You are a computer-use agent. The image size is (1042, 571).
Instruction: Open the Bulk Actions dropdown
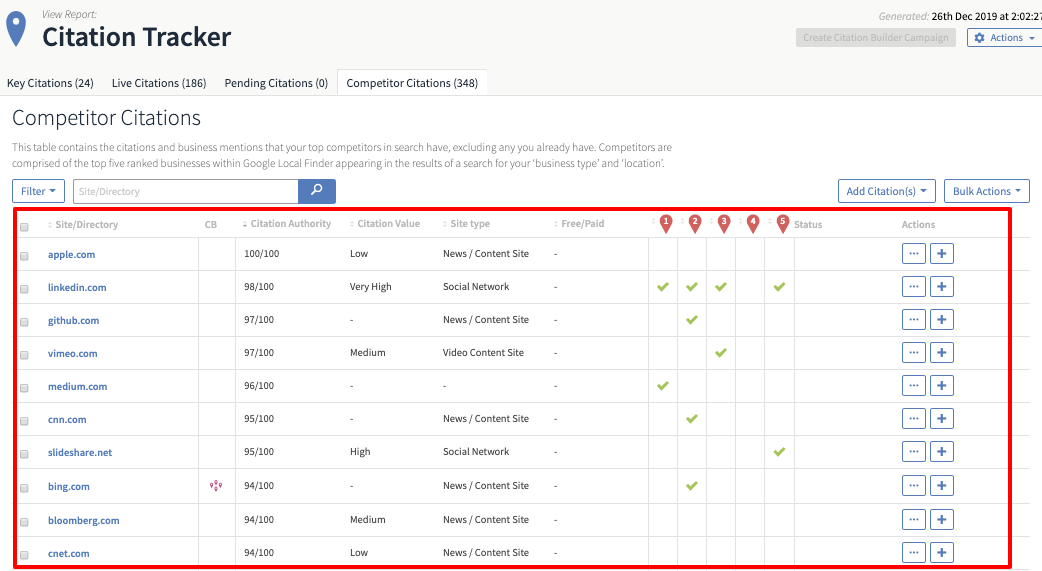tap(987, 191)
